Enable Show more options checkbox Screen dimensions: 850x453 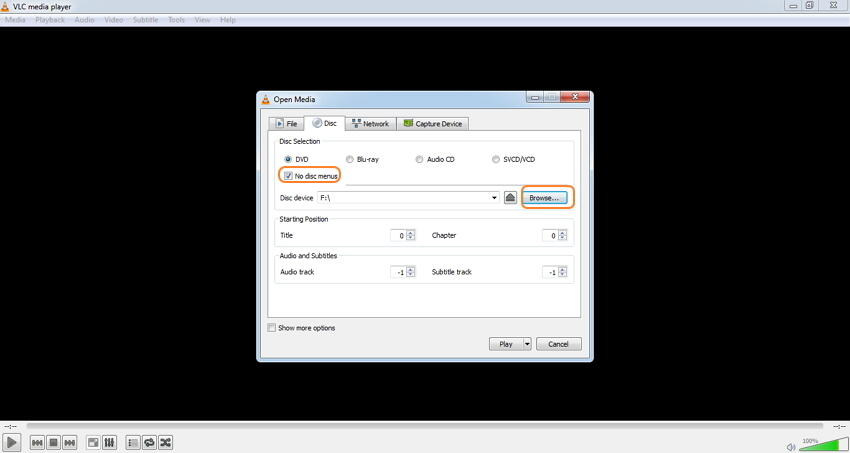coord(272,328)
